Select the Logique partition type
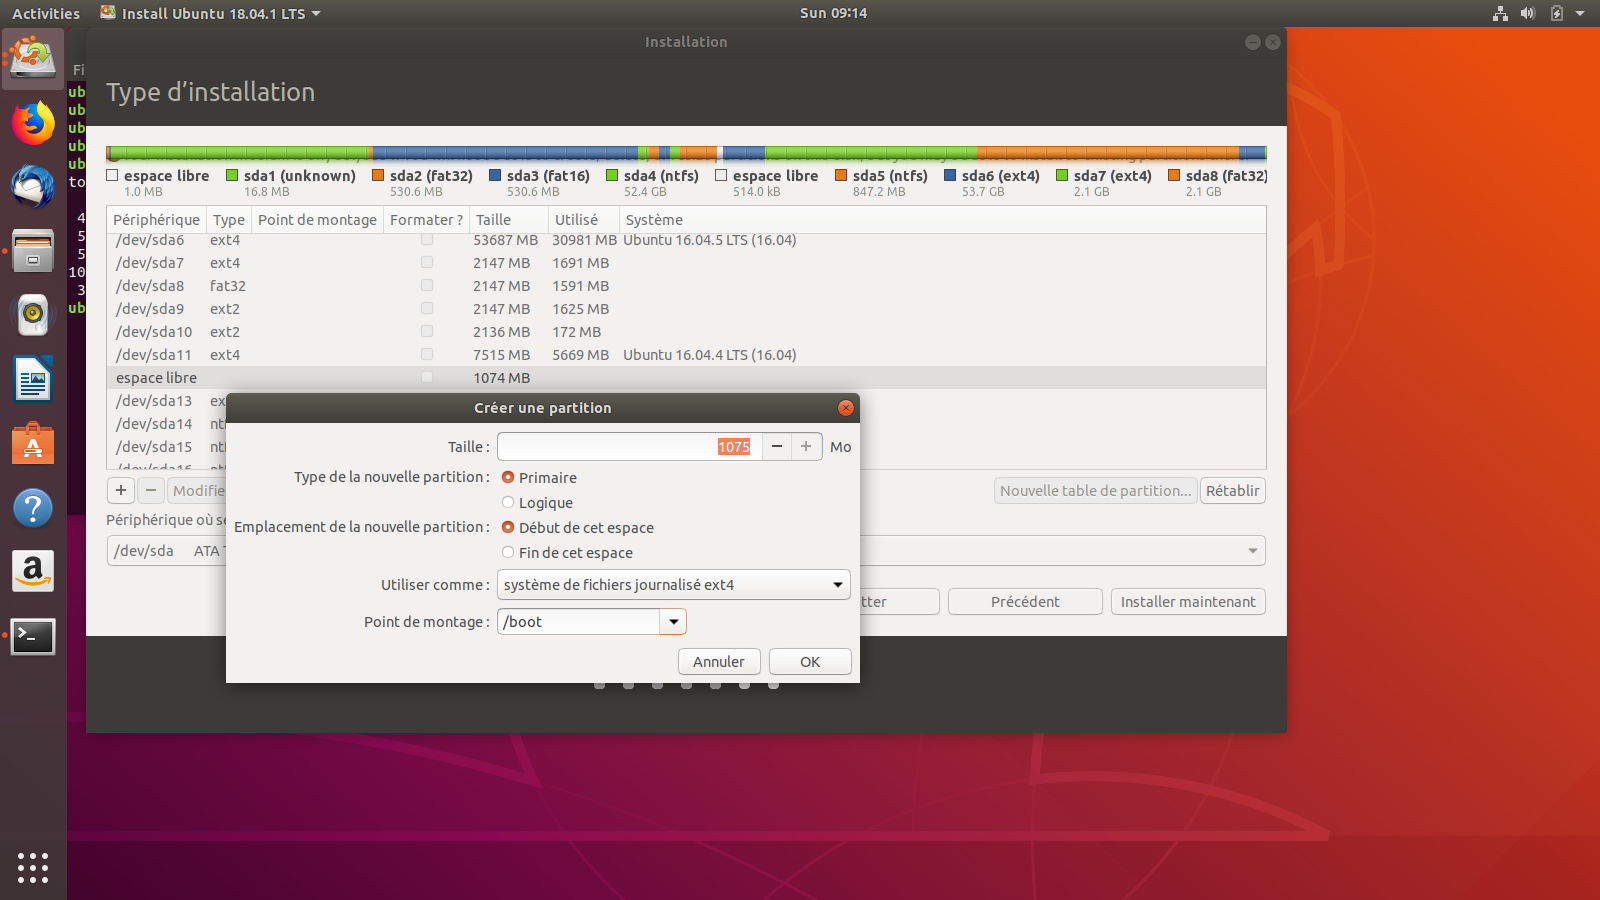The width and height of the screenshot is (1600, 900). 508,503
